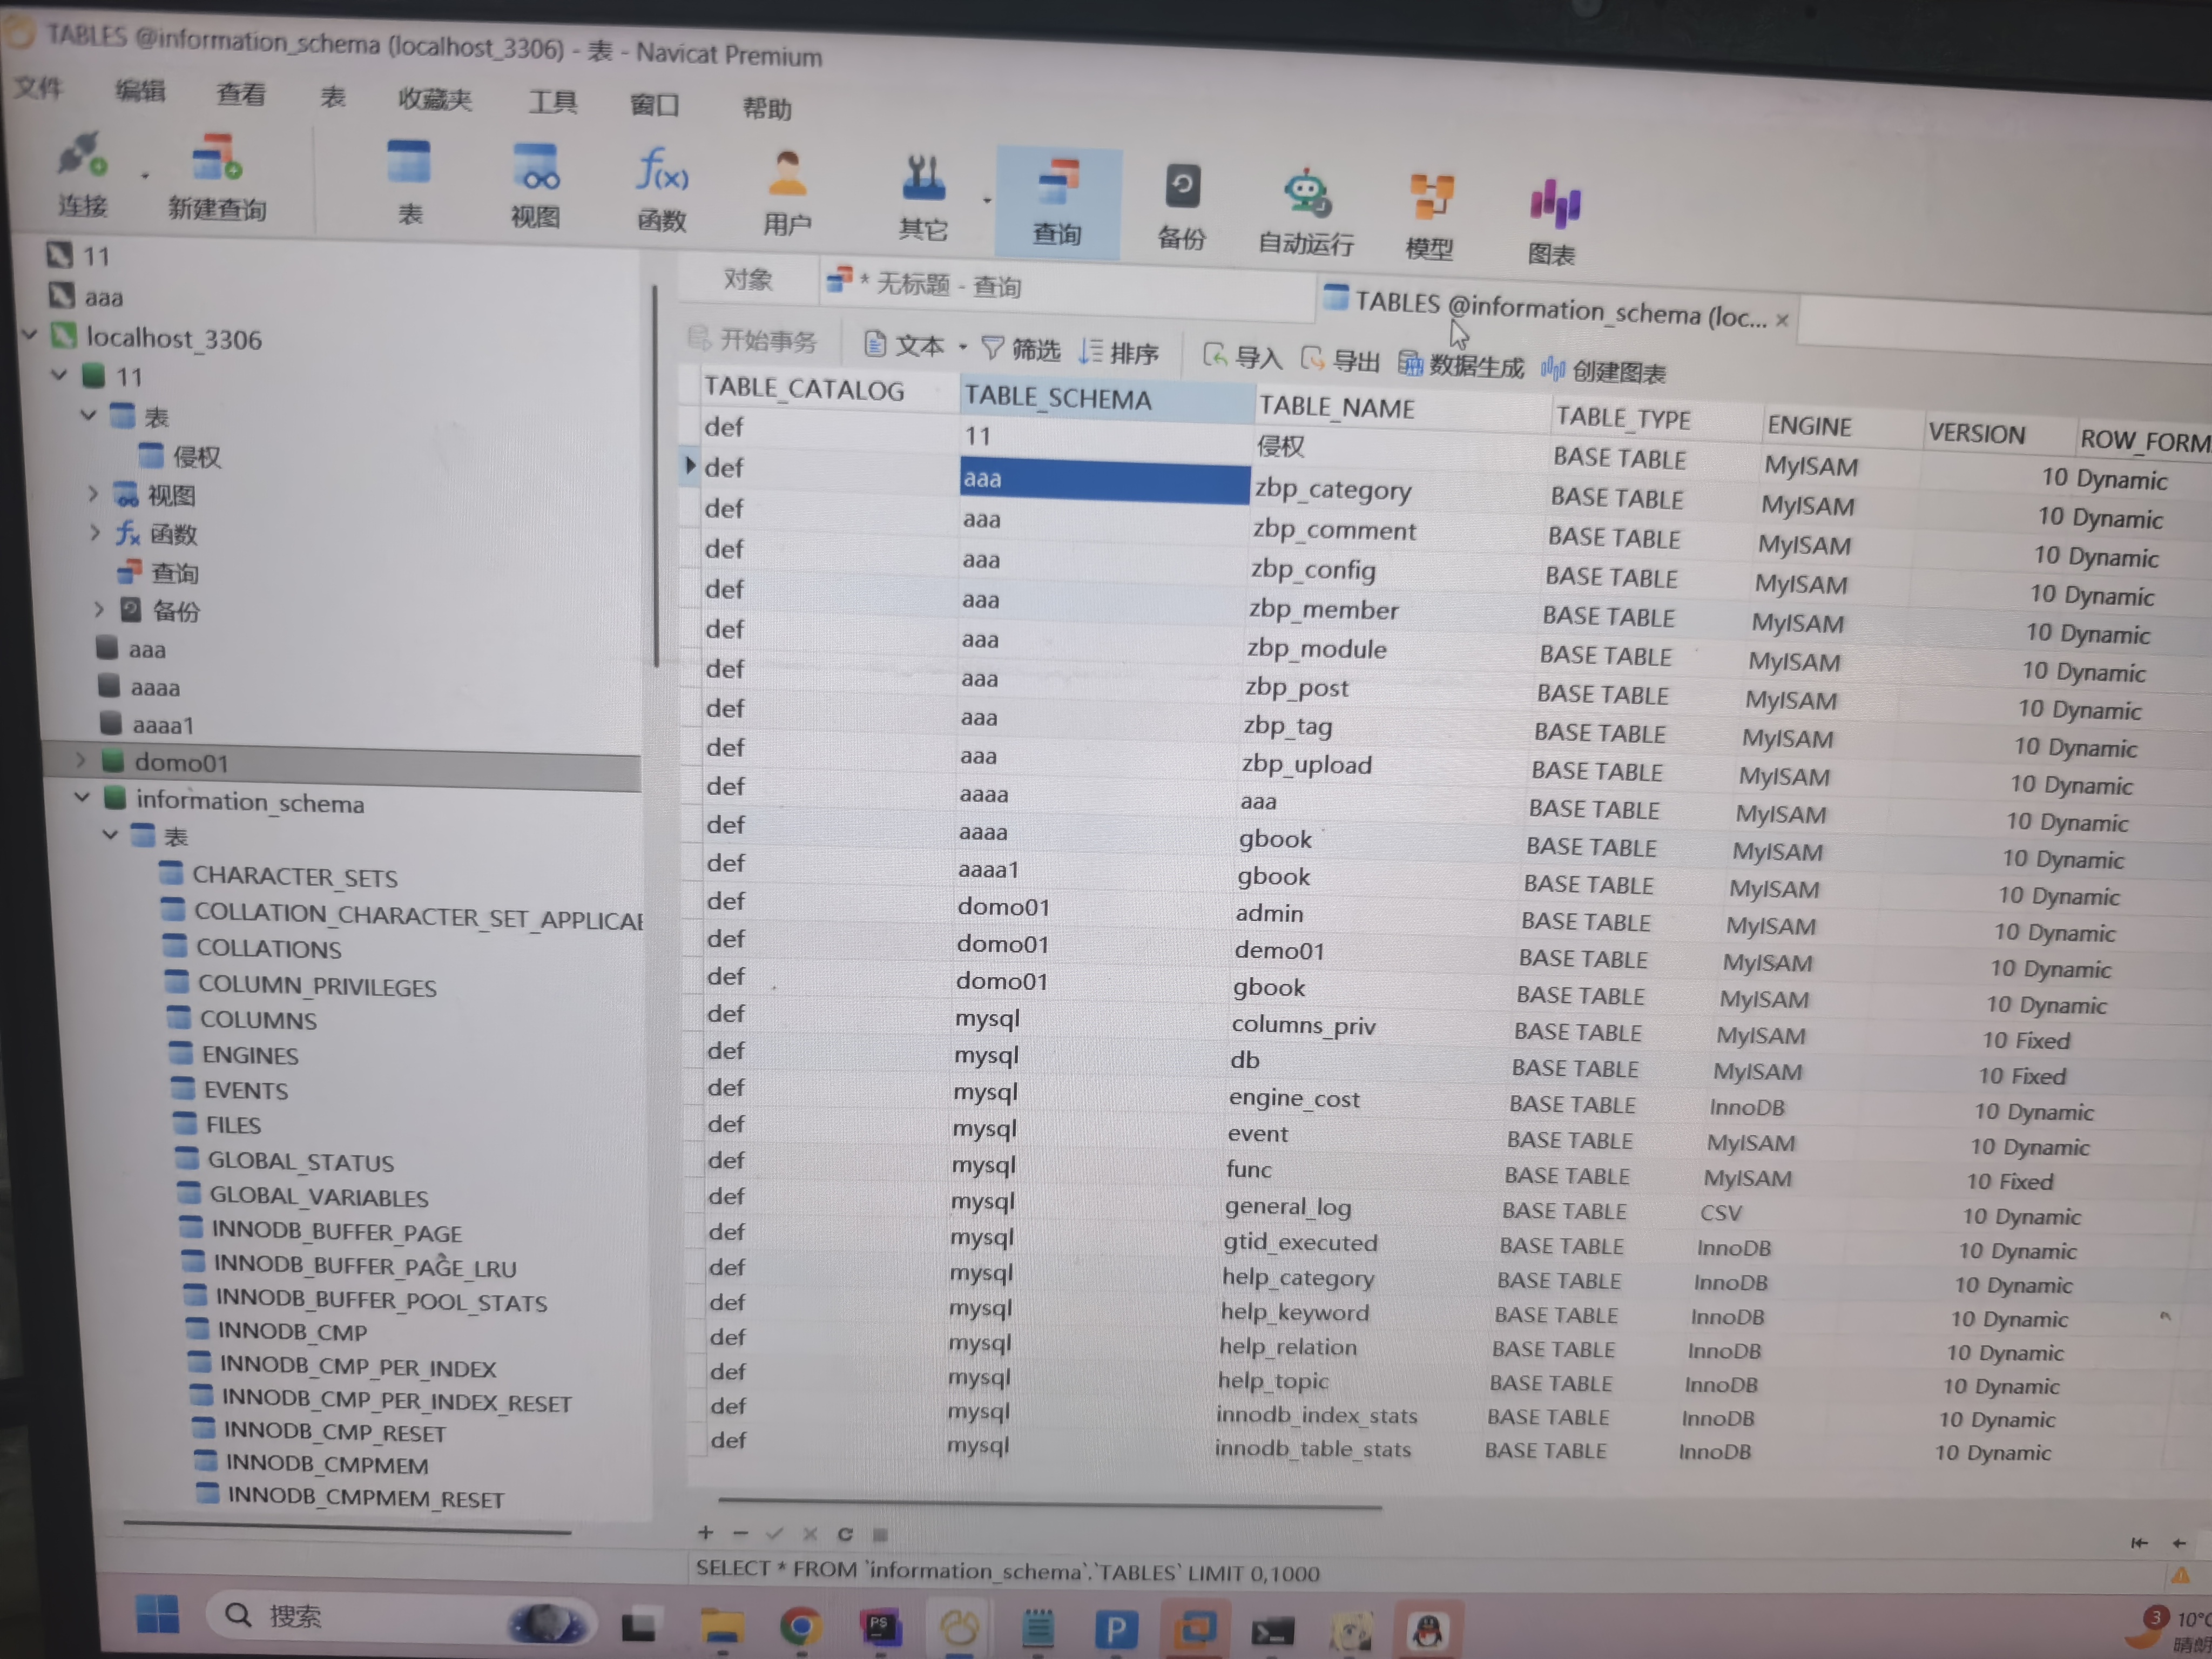Click the TABLE_NAME column header
Viewport: 2212px width, 1659px height.
point(1336,407)
